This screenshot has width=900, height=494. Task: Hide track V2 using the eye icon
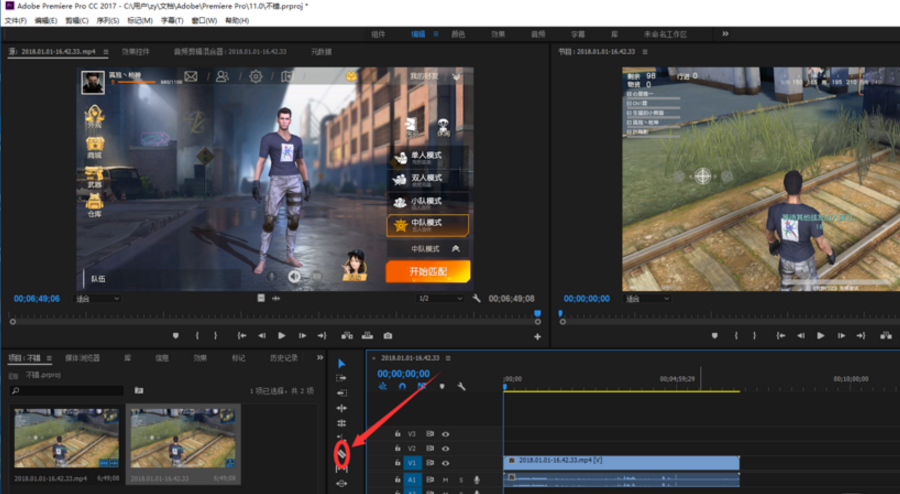point(445,449)
